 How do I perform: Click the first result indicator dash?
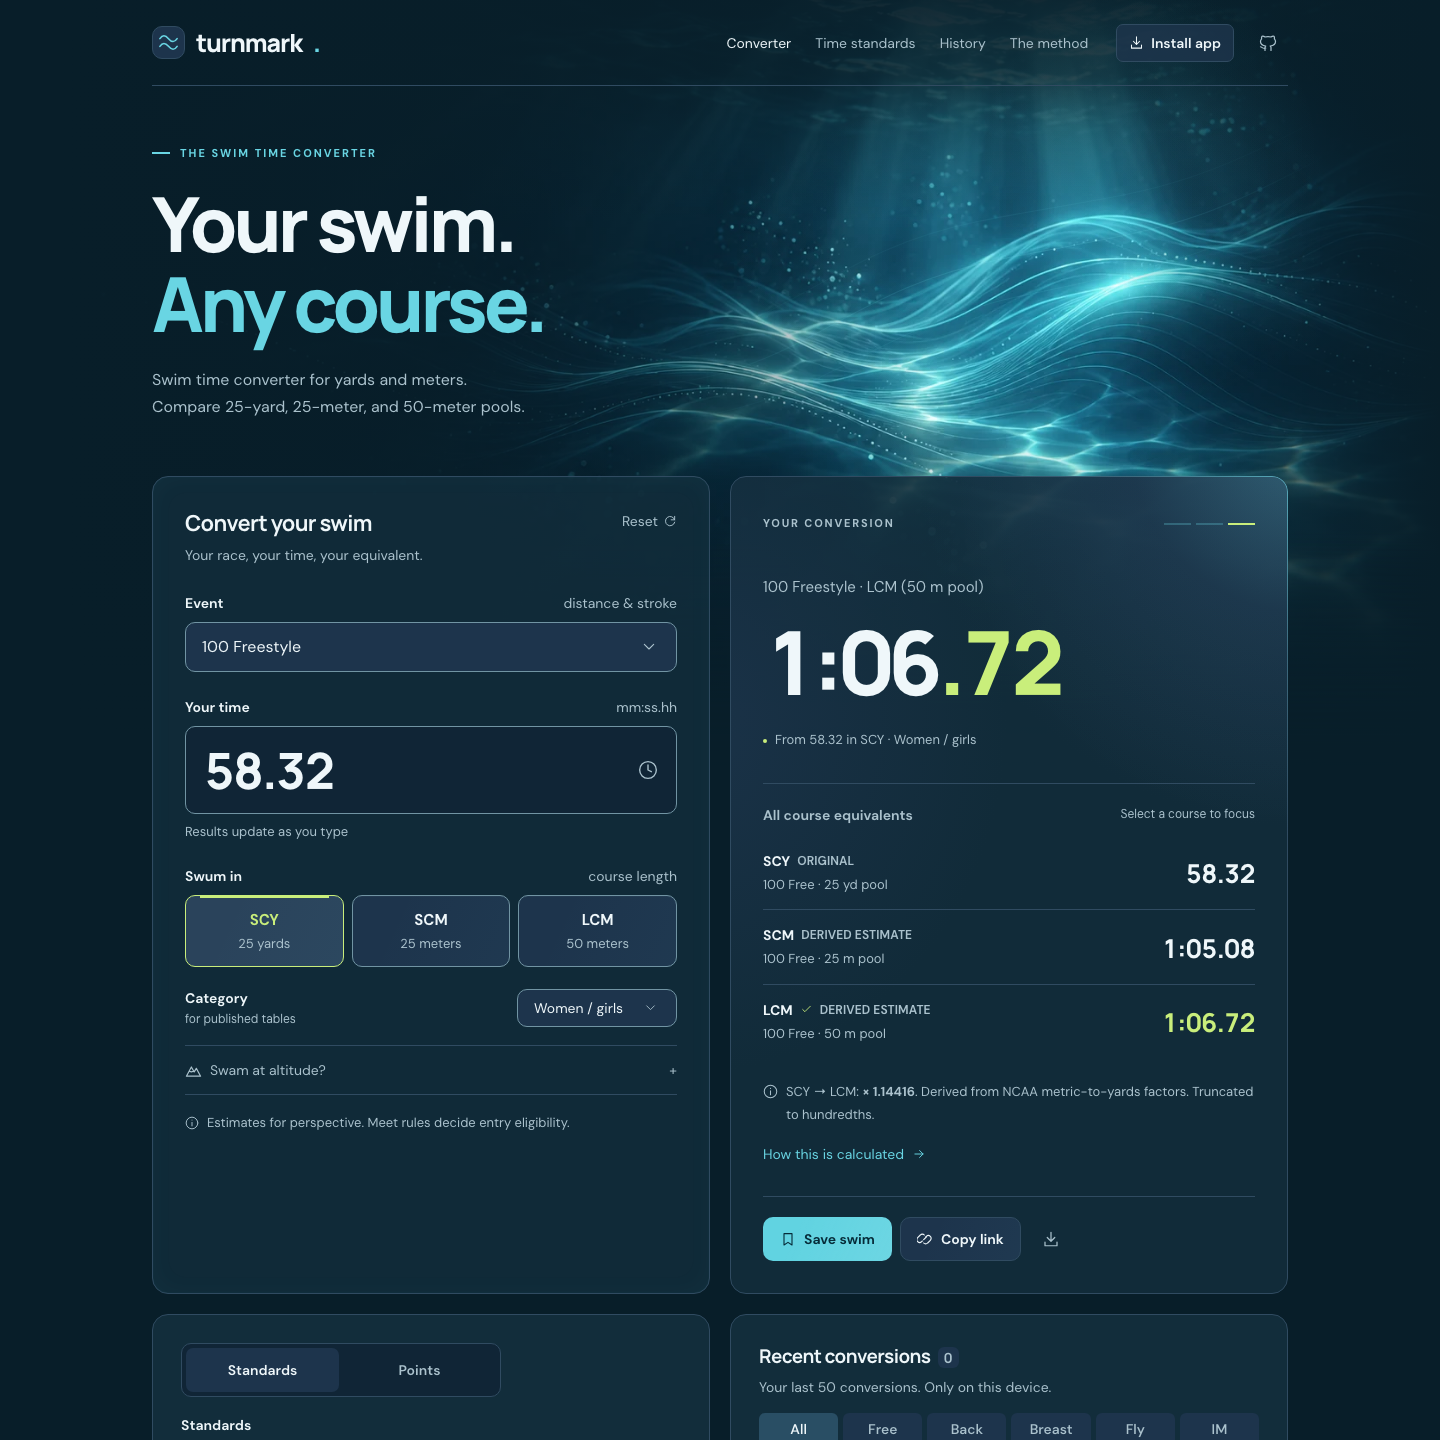tap(1177, 523)
